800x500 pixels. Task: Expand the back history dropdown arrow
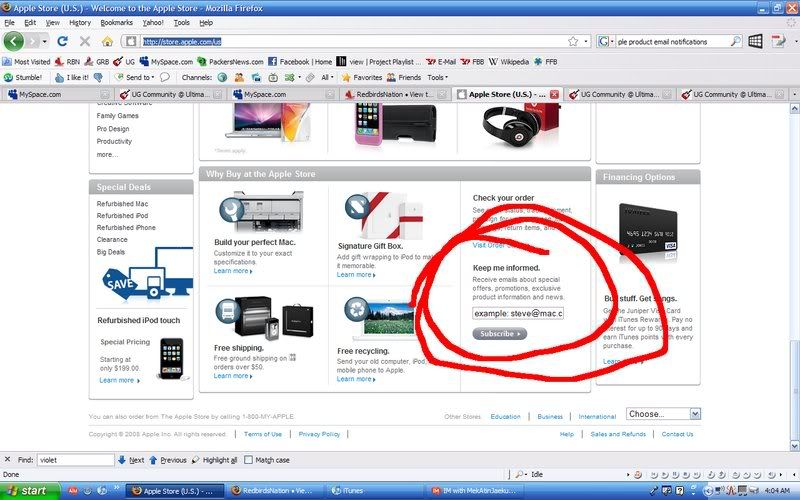click(45, 41)
